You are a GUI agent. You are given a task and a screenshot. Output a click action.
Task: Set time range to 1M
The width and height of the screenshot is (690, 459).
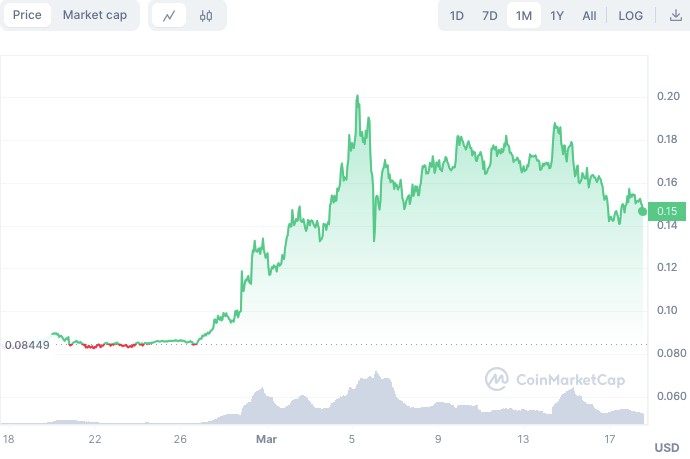pyautogui.click(x=524, y=16)
